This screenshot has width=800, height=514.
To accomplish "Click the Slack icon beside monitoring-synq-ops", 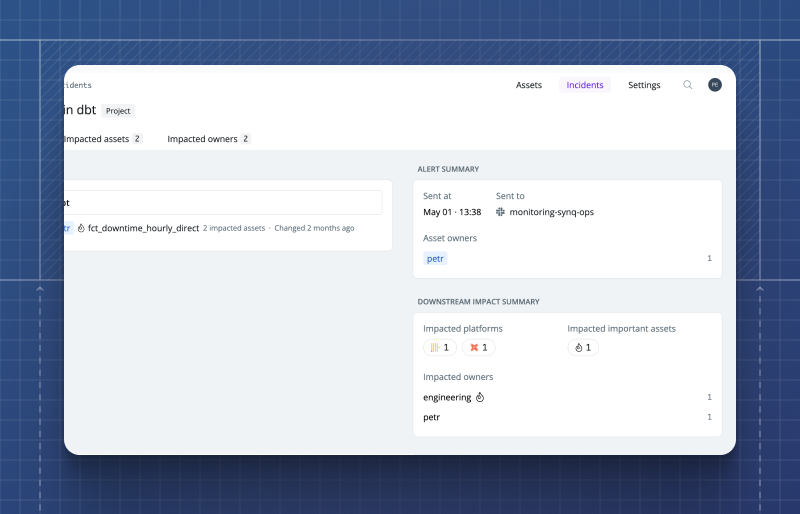I will [501, 212].
